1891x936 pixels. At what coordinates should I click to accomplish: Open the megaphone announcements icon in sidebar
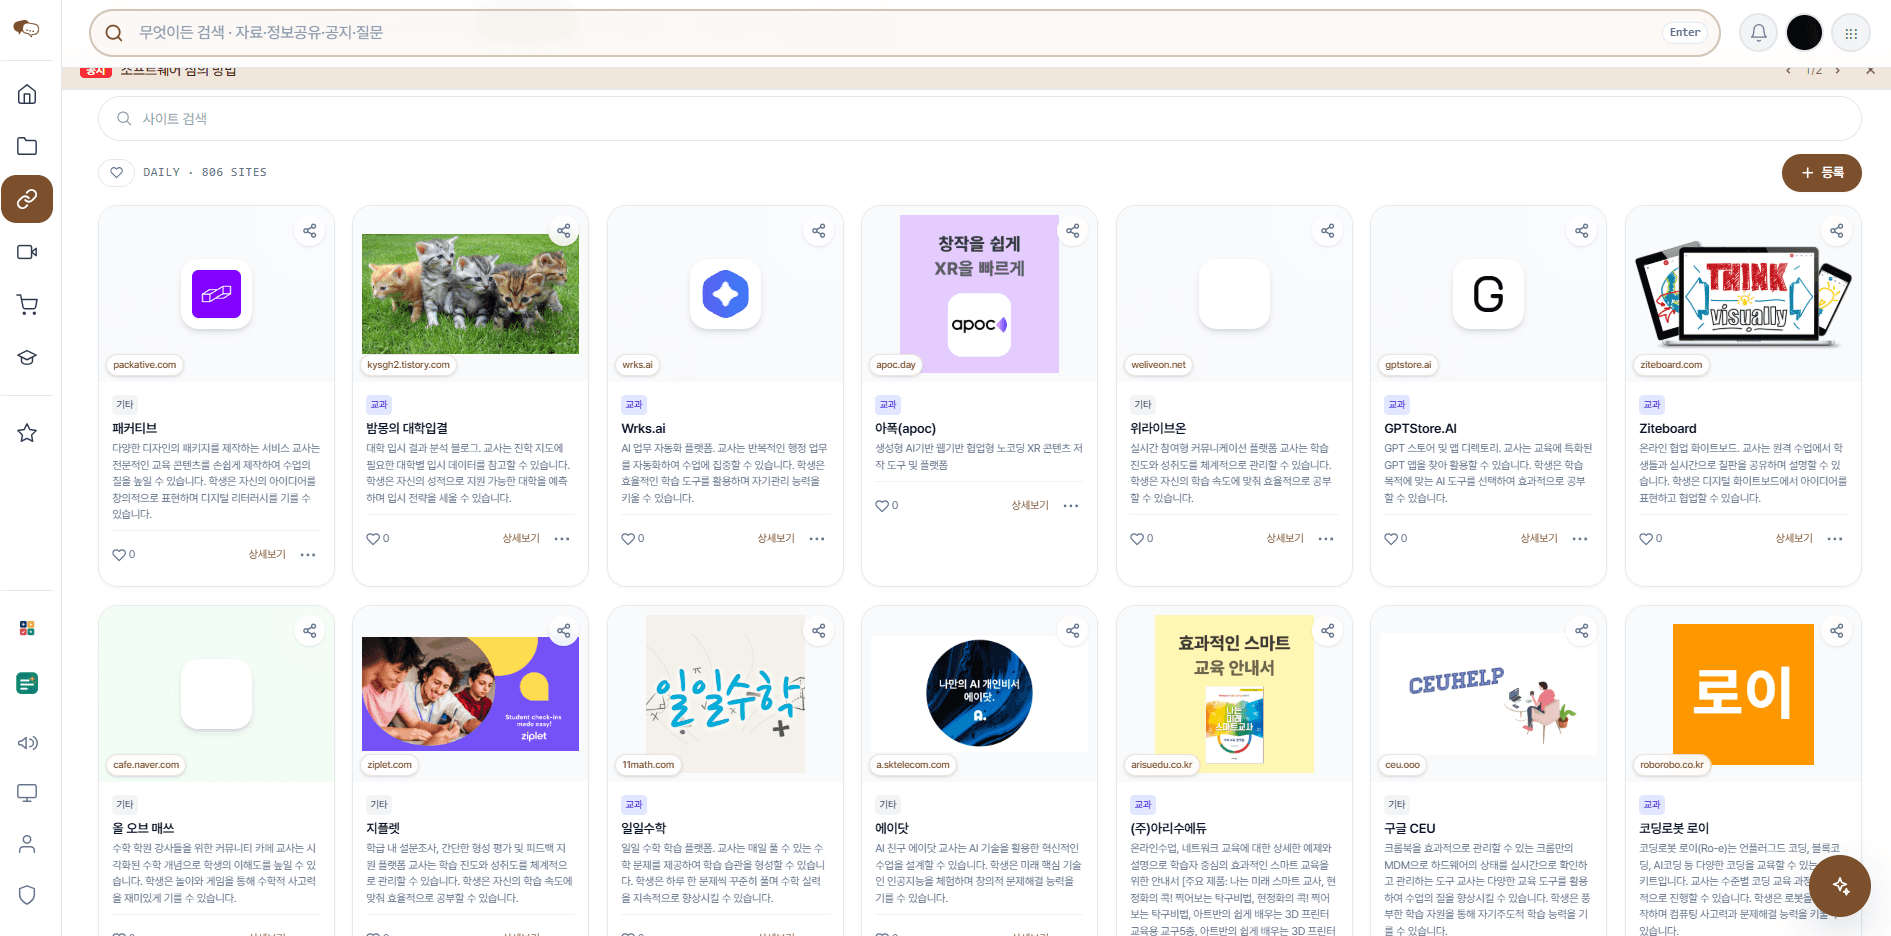27,743
